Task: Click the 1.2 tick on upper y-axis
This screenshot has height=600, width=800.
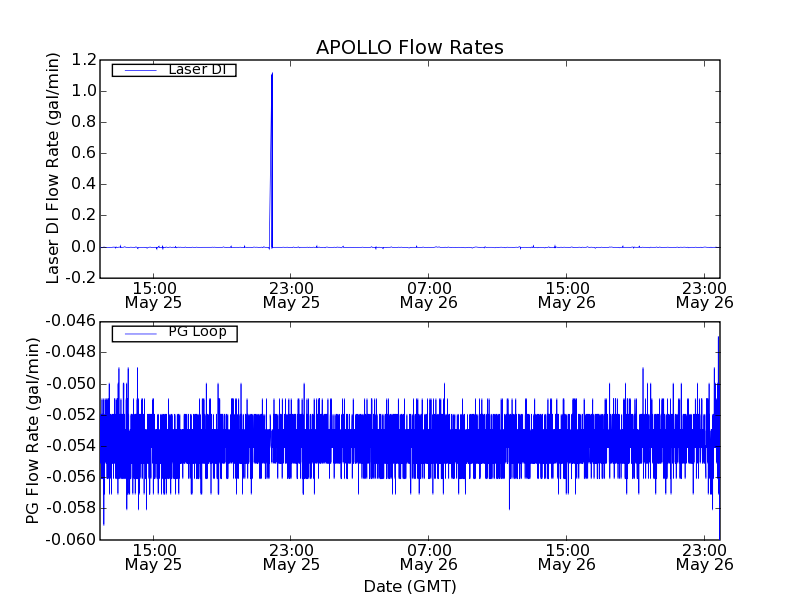Action: pos(83,59)
